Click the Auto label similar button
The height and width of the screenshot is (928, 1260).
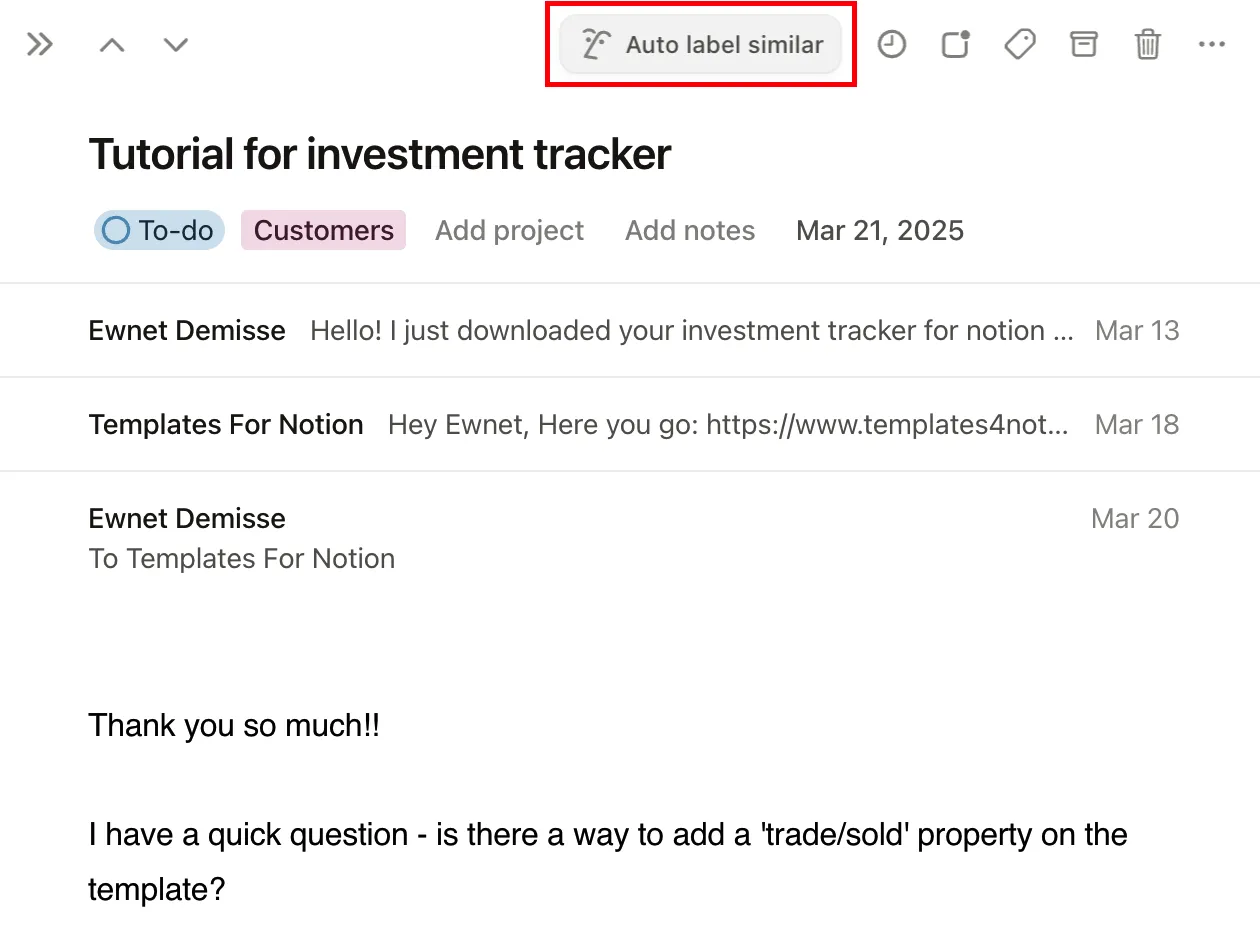pyautogui.click(x=700, y=44)
